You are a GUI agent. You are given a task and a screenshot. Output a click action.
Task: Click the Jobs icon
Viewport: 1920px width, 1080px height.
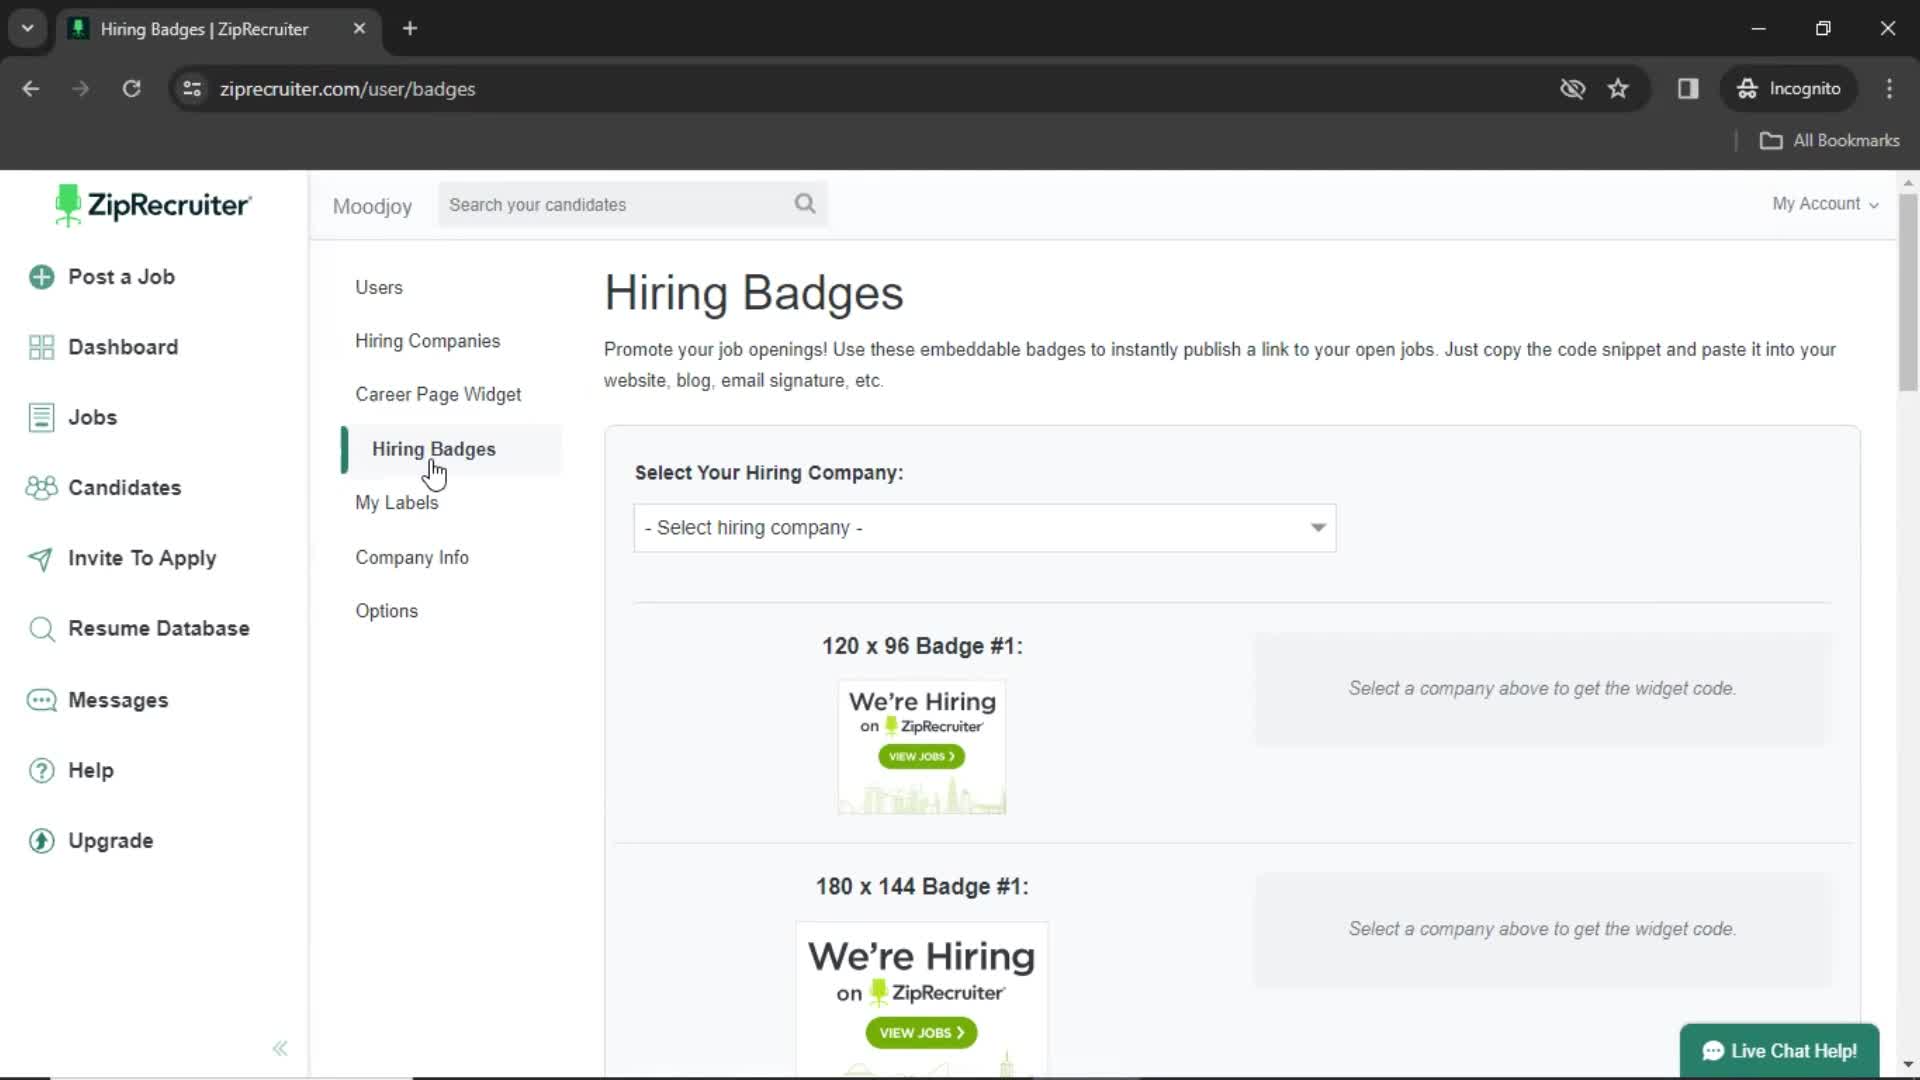pos(42,417)
